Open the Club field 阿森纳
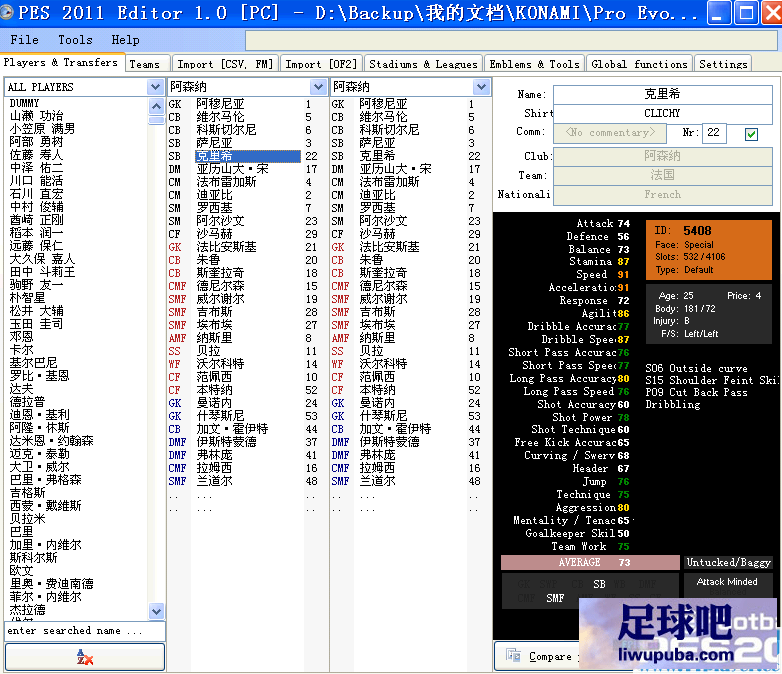 pos(662,156)
